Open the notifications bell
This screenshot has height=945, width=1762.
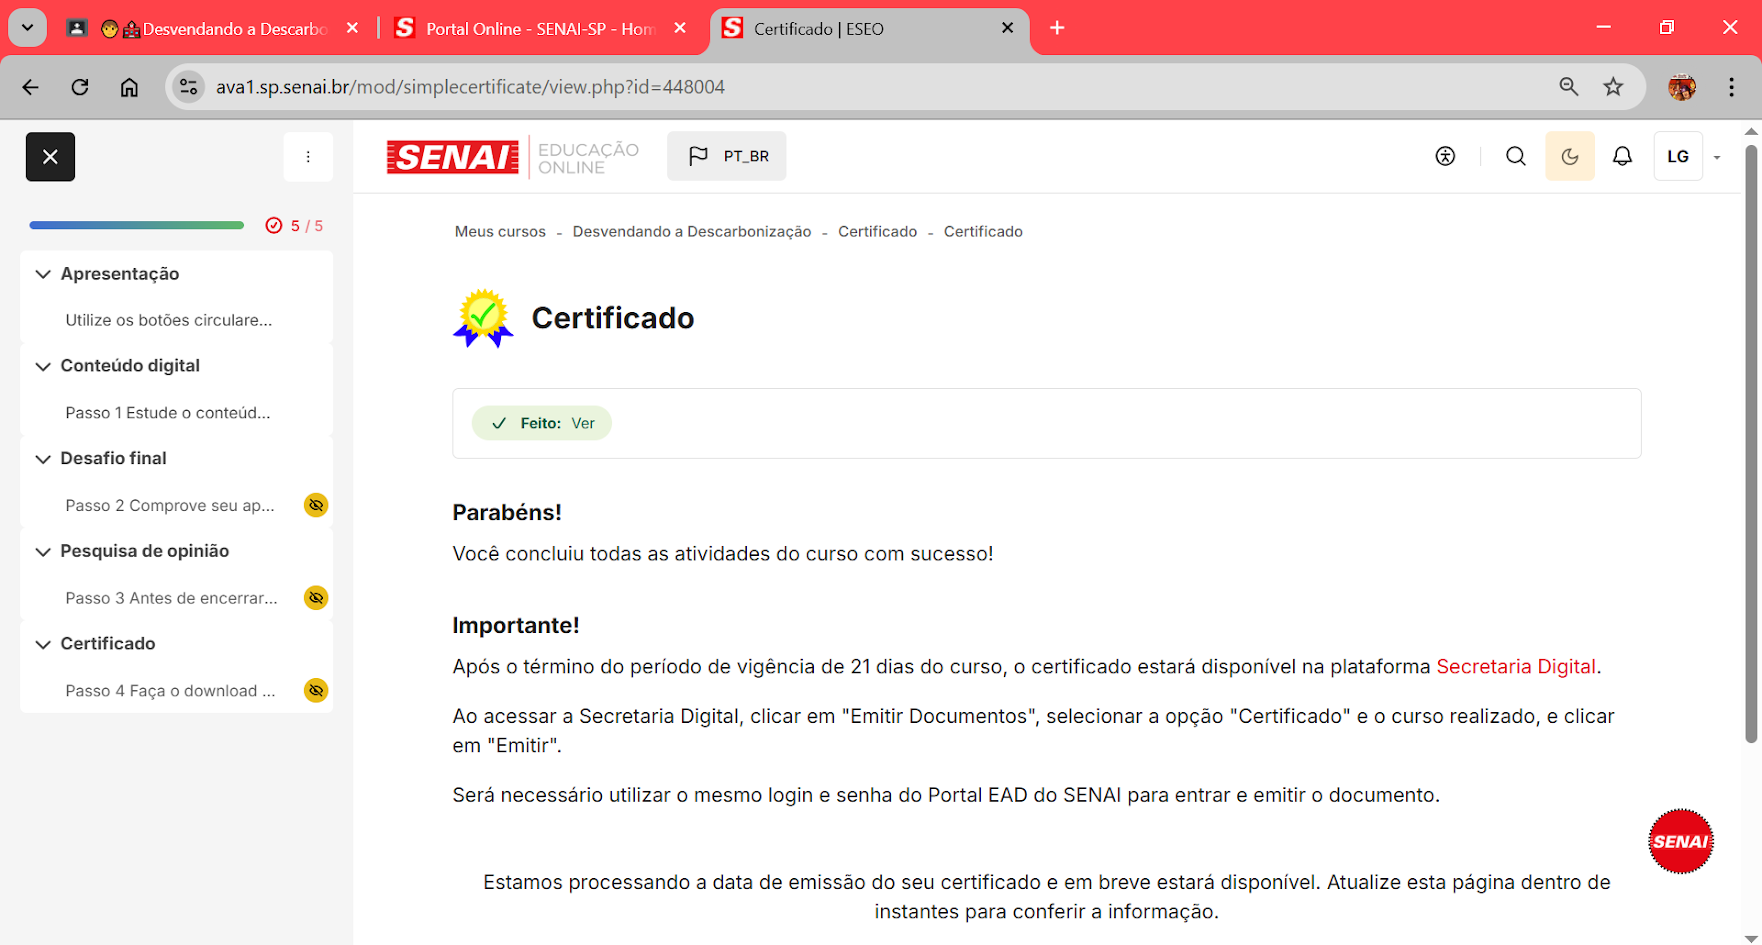[x=1622, y=156]
